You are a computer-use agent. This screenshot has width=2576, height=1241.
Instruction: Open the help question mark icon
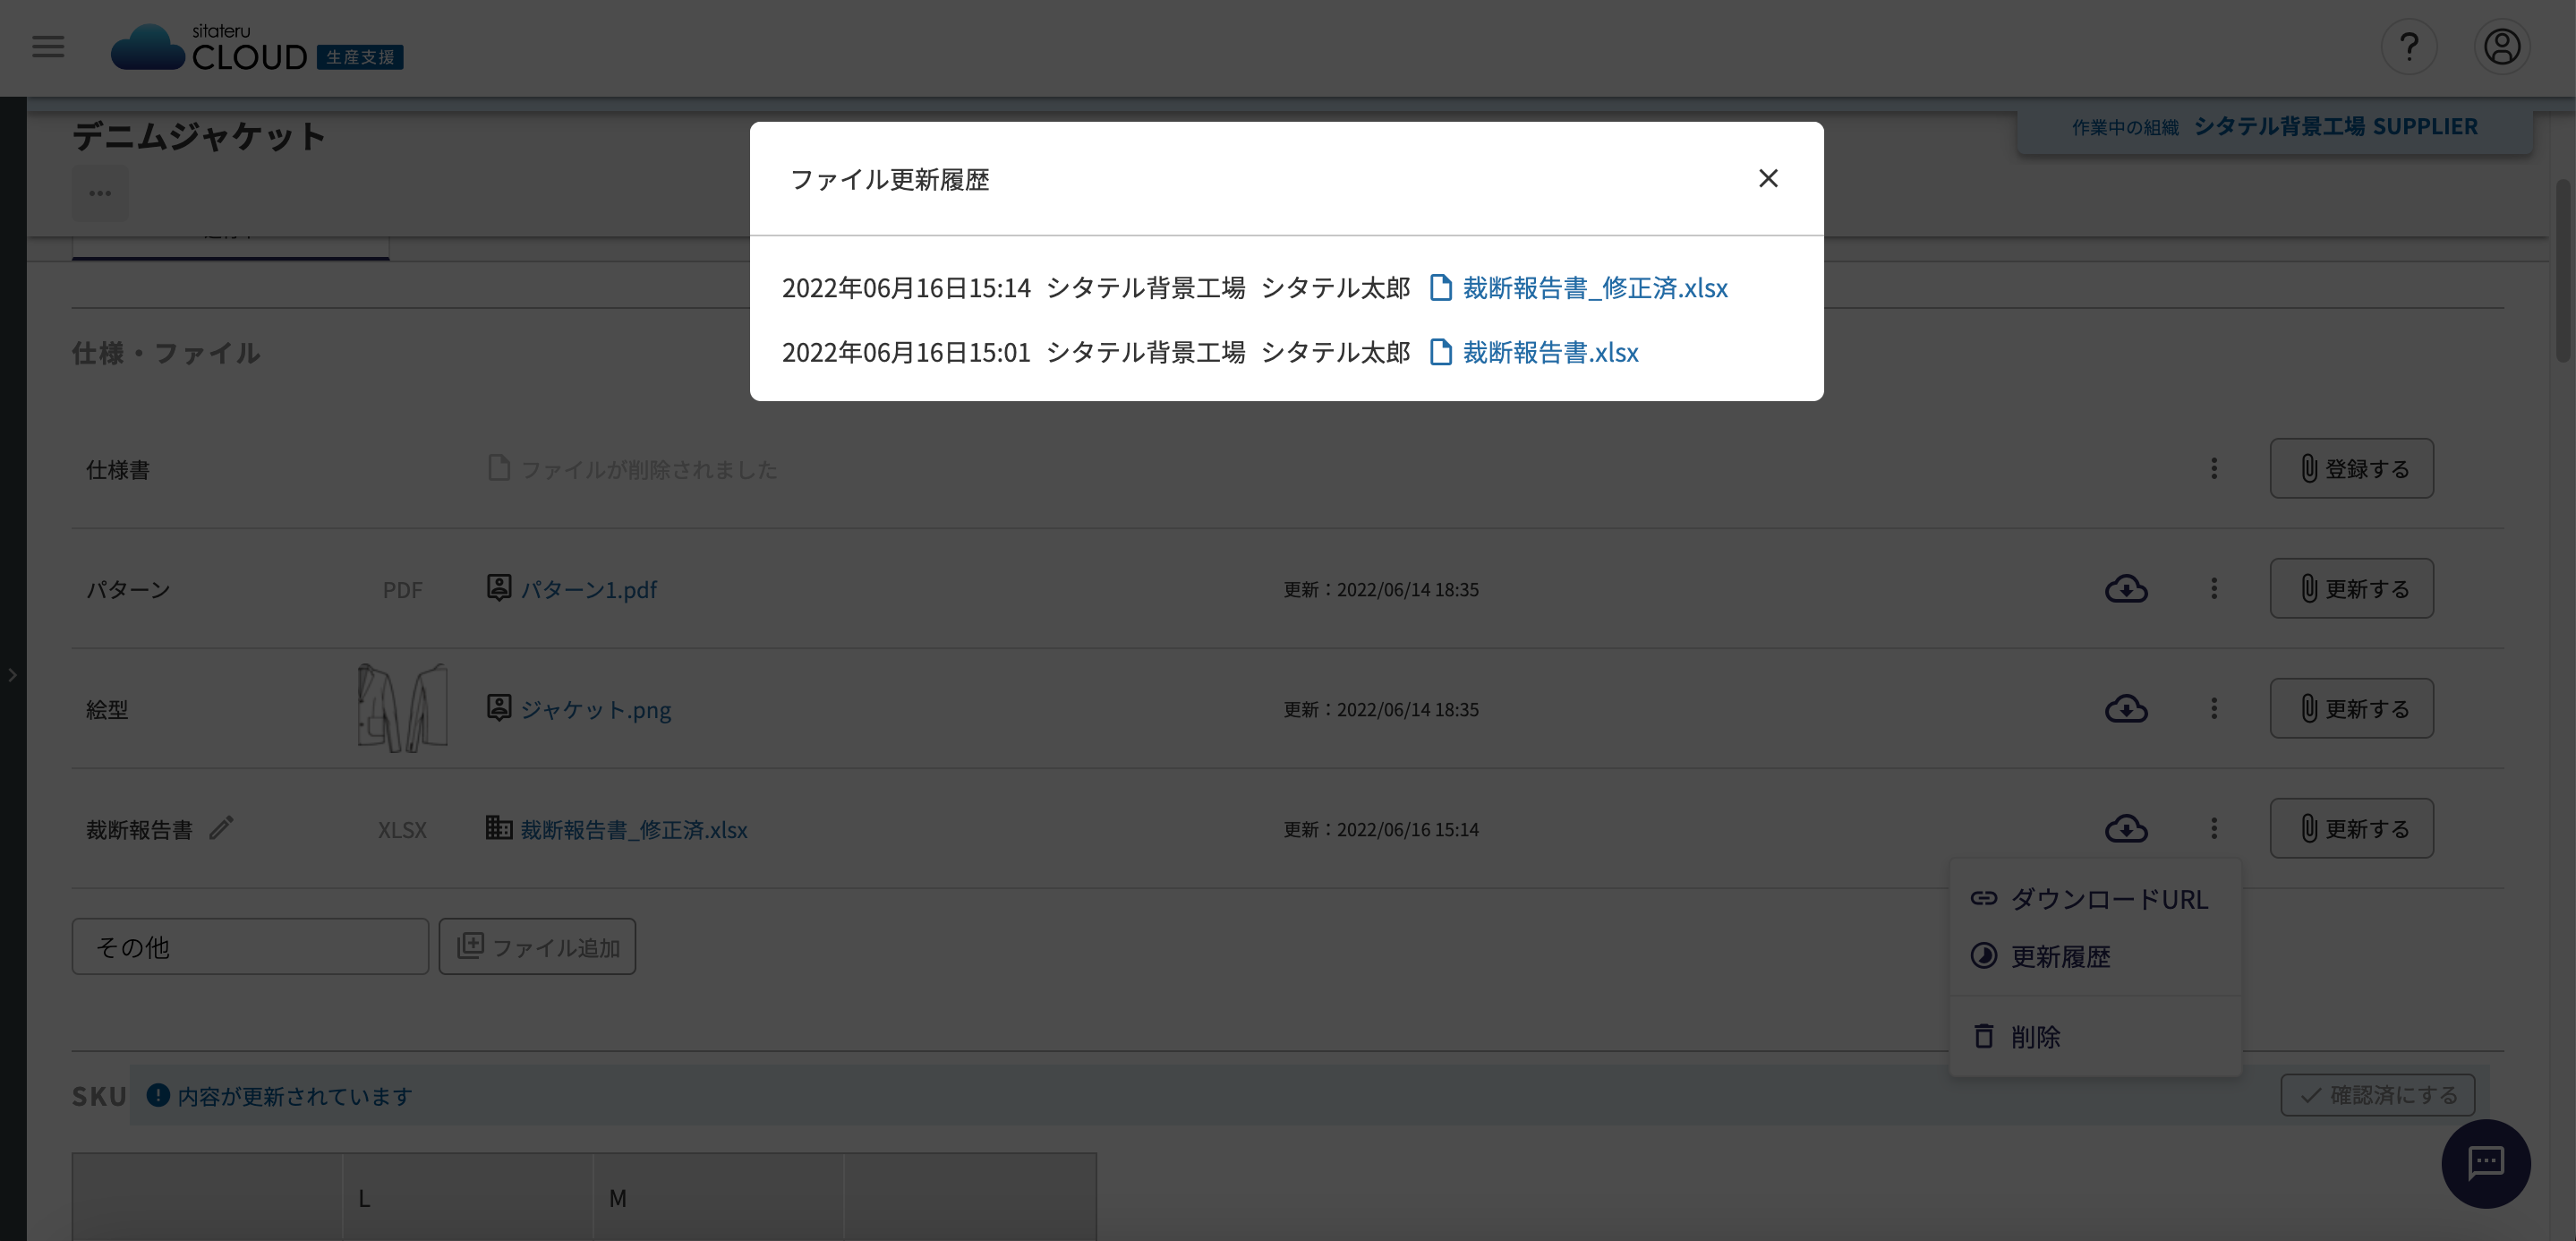point(2409,47)
